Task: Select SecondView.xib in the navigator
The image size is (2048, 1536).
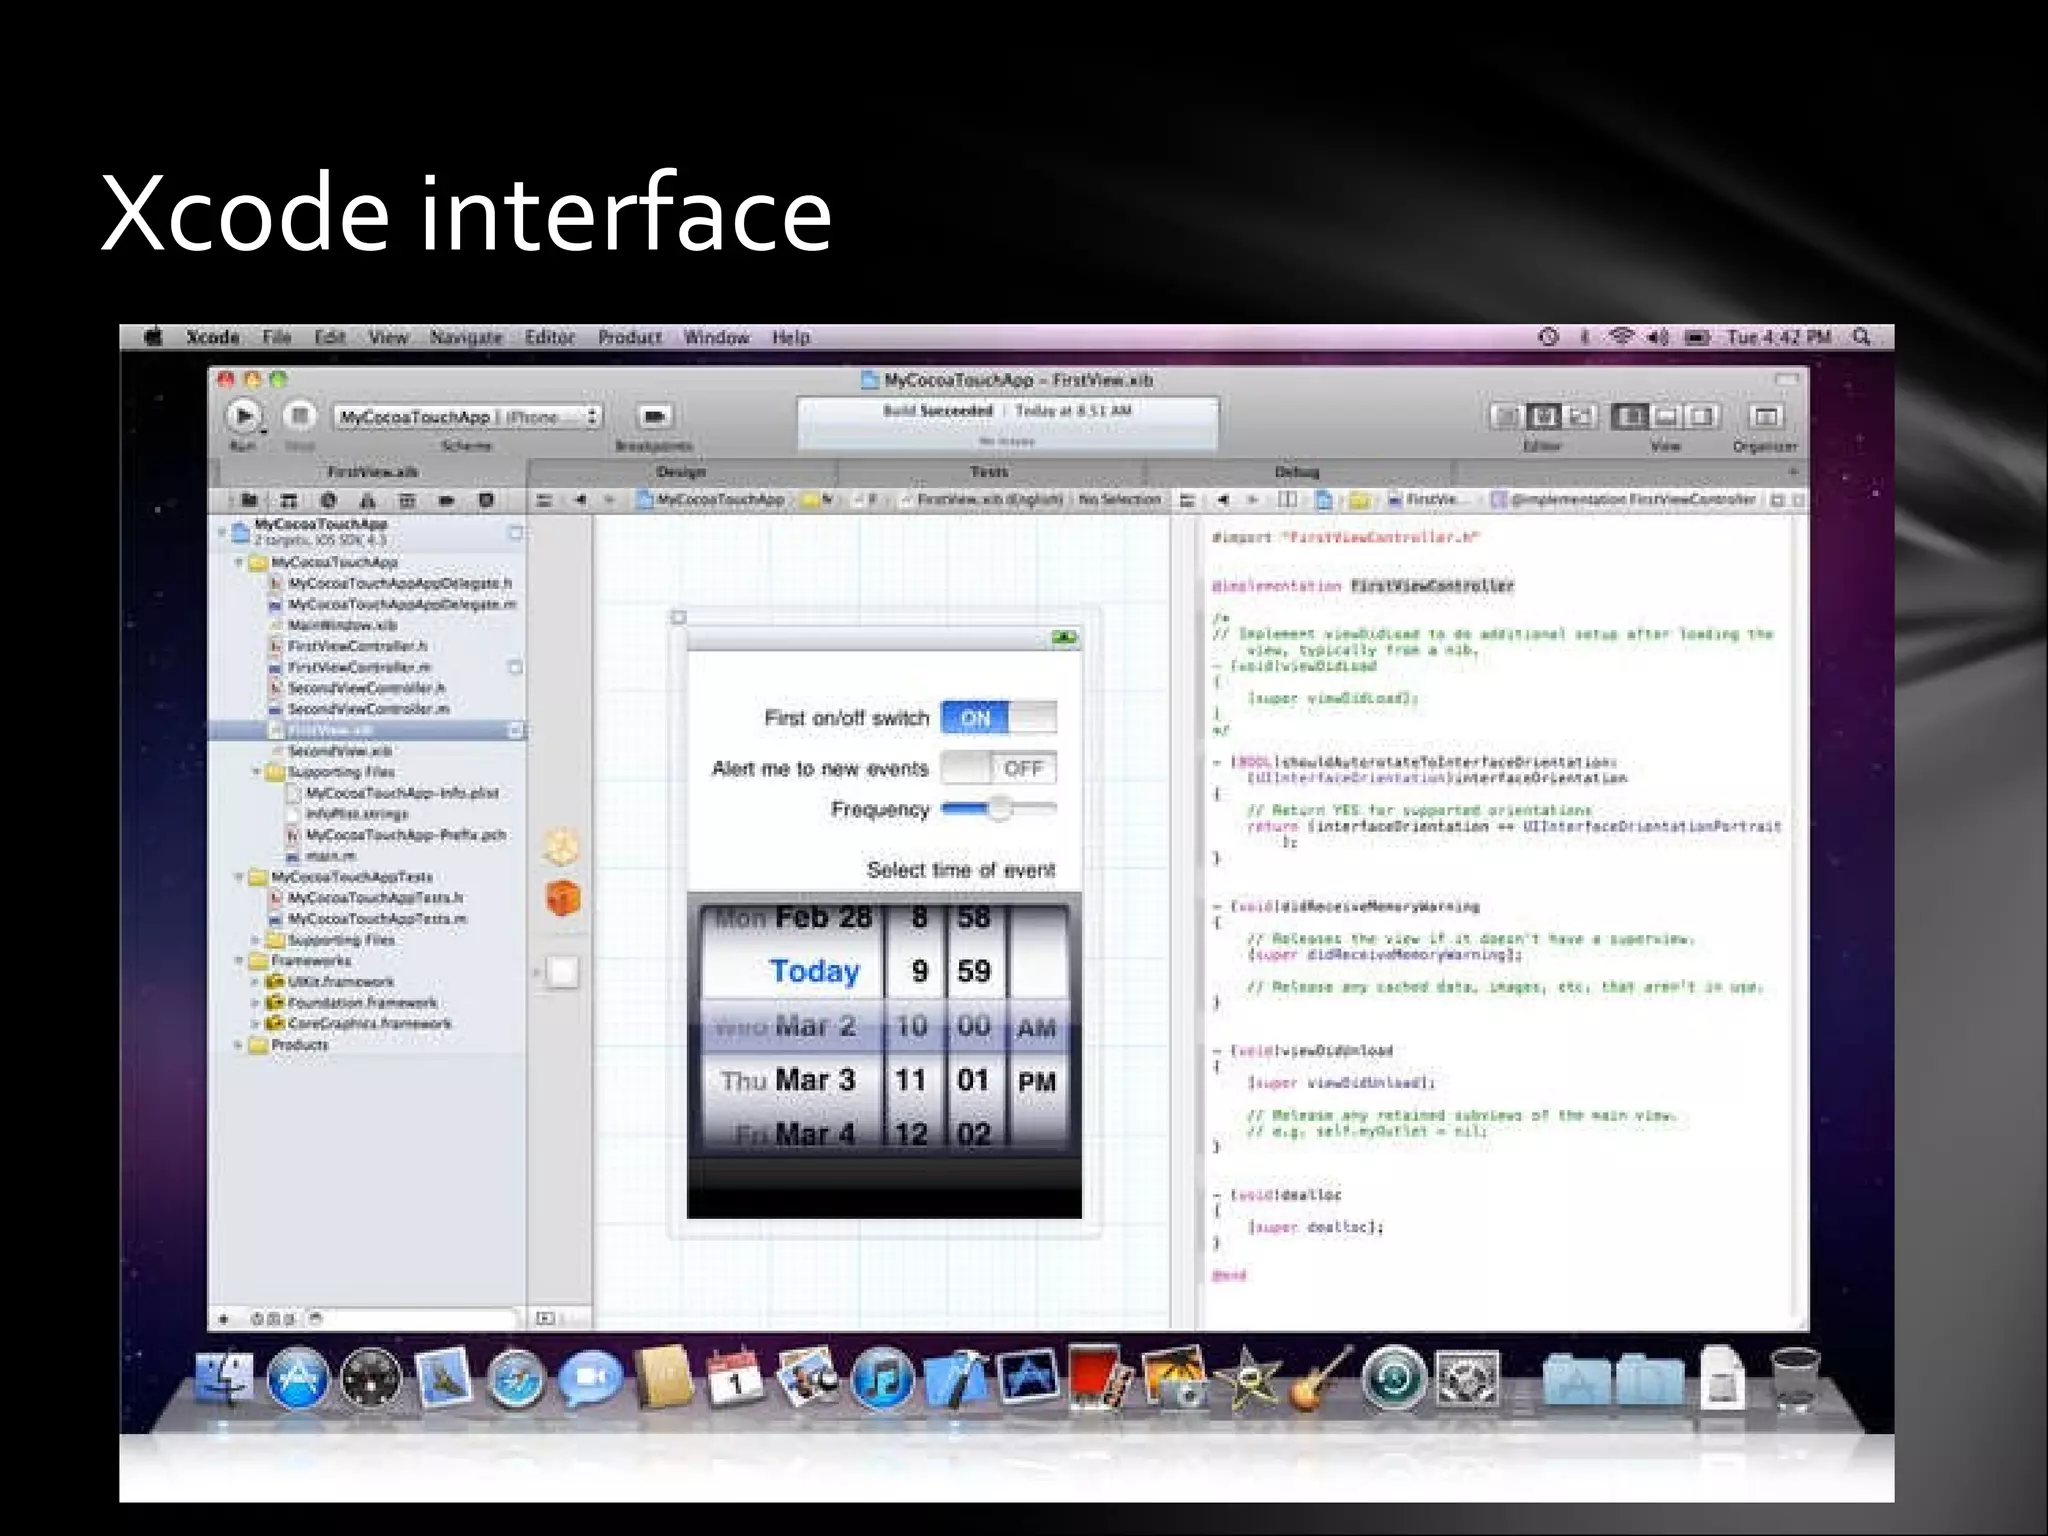Action: click(330, 751)
